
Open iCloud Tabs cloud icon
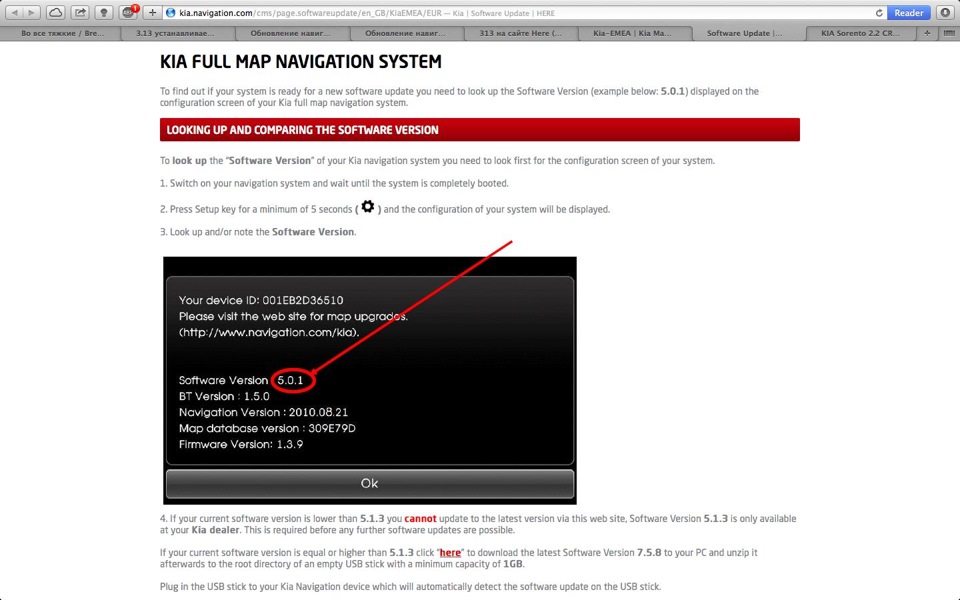(55, 12)
